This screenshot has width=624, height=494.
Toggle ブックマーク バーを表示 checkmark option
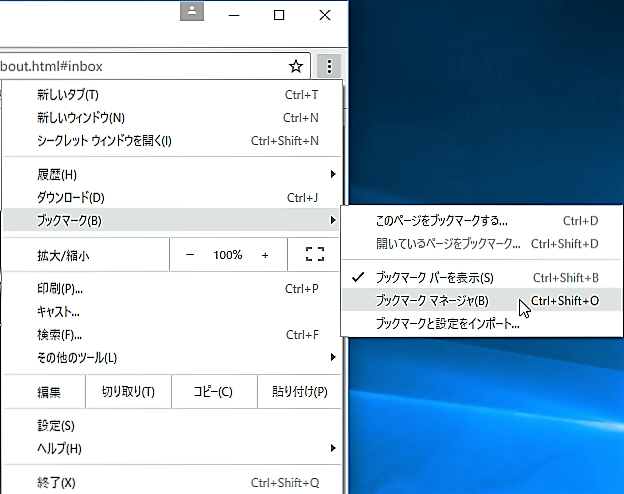pos(482,277)
